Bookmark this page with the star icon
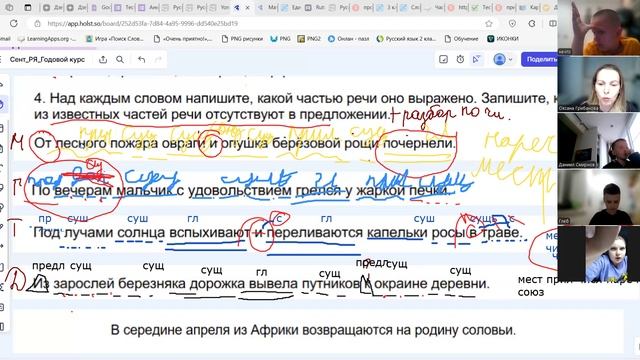This screenshot has height=360, width=640. pos(489,23)
